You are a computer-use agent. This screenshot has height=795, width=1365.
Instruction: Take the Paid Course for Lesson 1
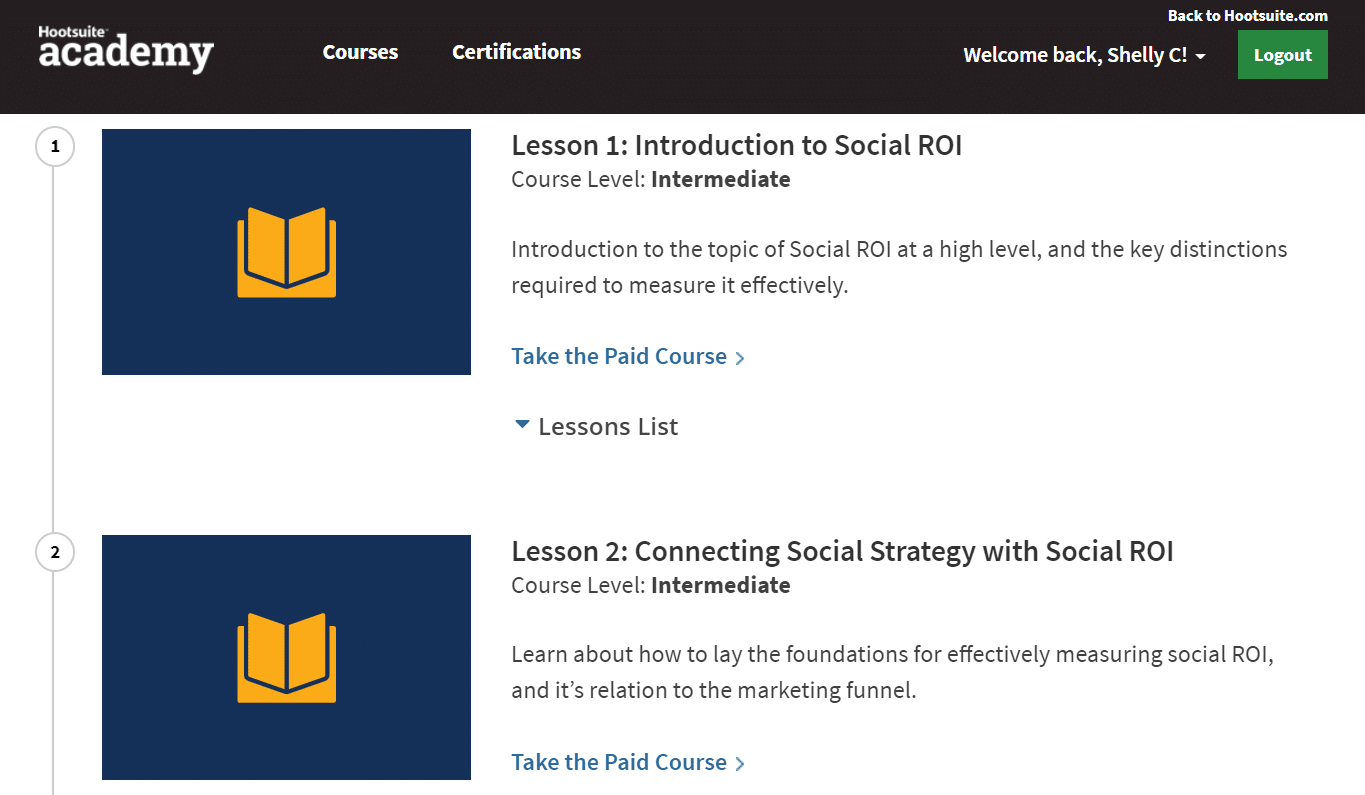coord(619,357)
